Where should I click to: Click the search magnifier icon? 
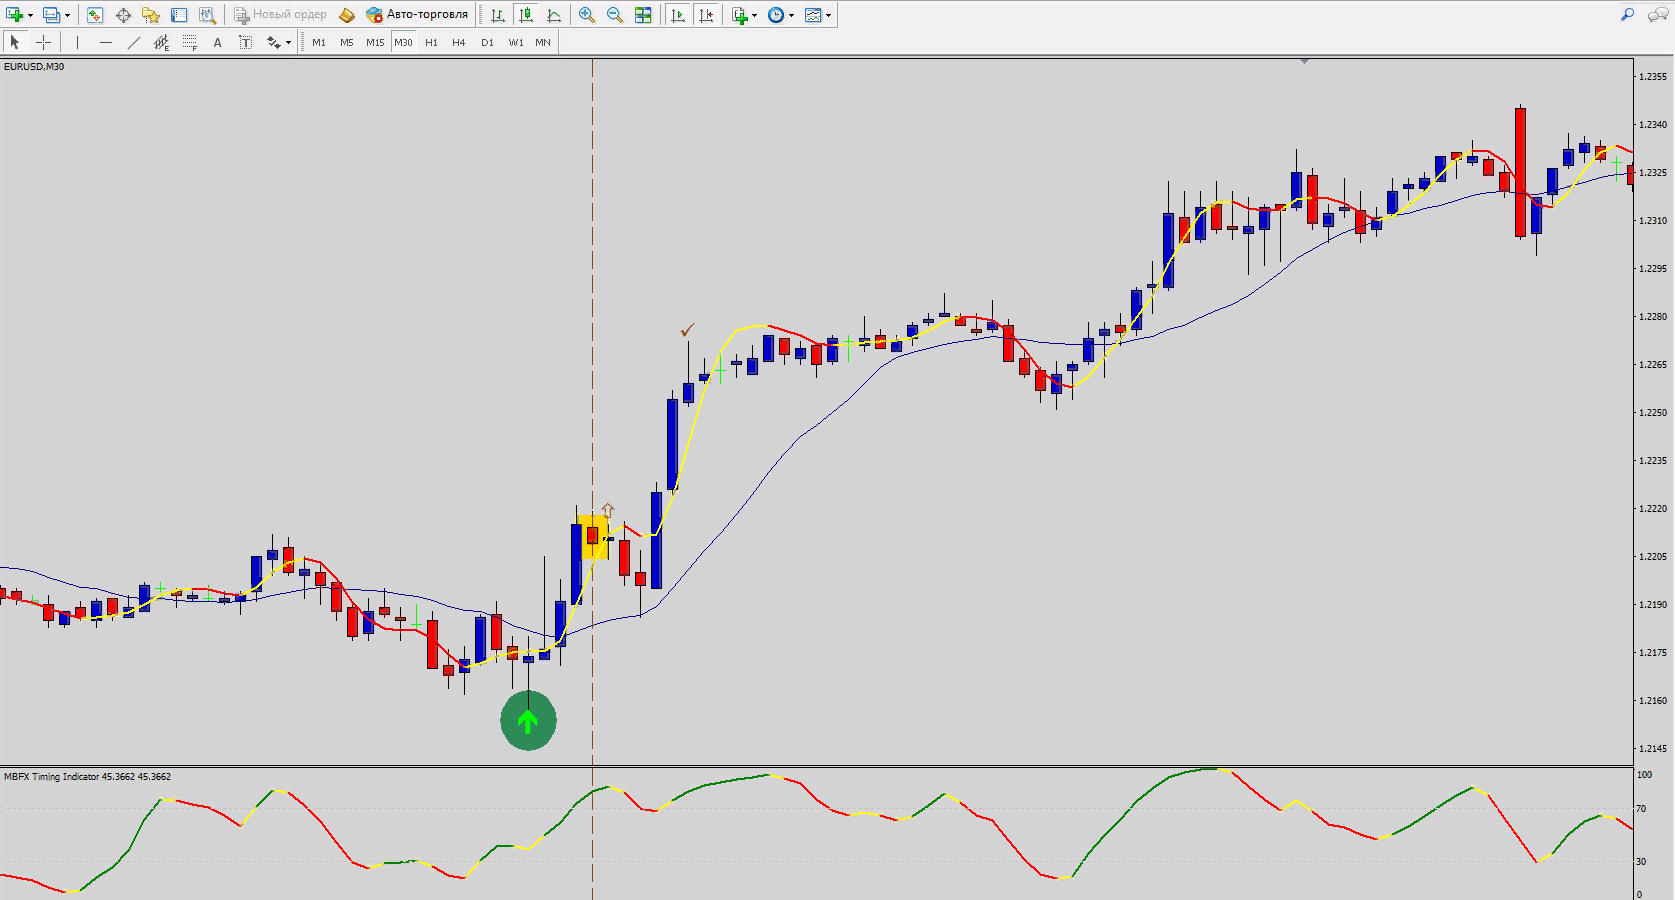coord(1627,14)
